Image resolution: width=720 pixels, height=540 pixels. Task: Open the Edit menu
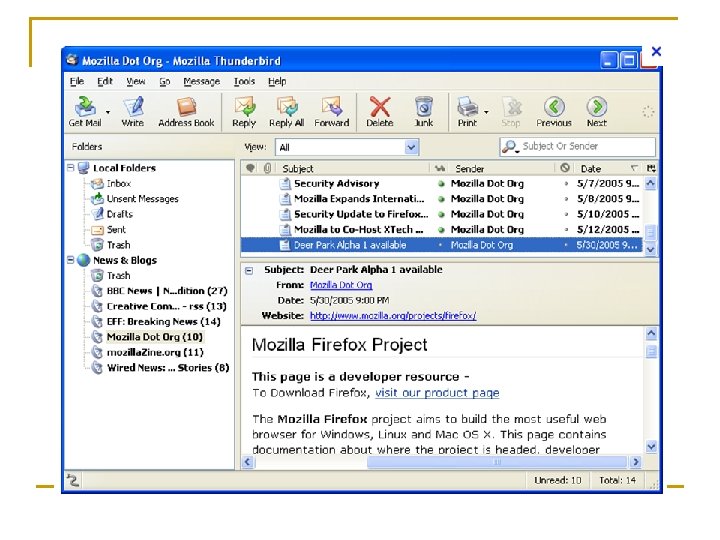pyautogui.click(x=105, y=81)
